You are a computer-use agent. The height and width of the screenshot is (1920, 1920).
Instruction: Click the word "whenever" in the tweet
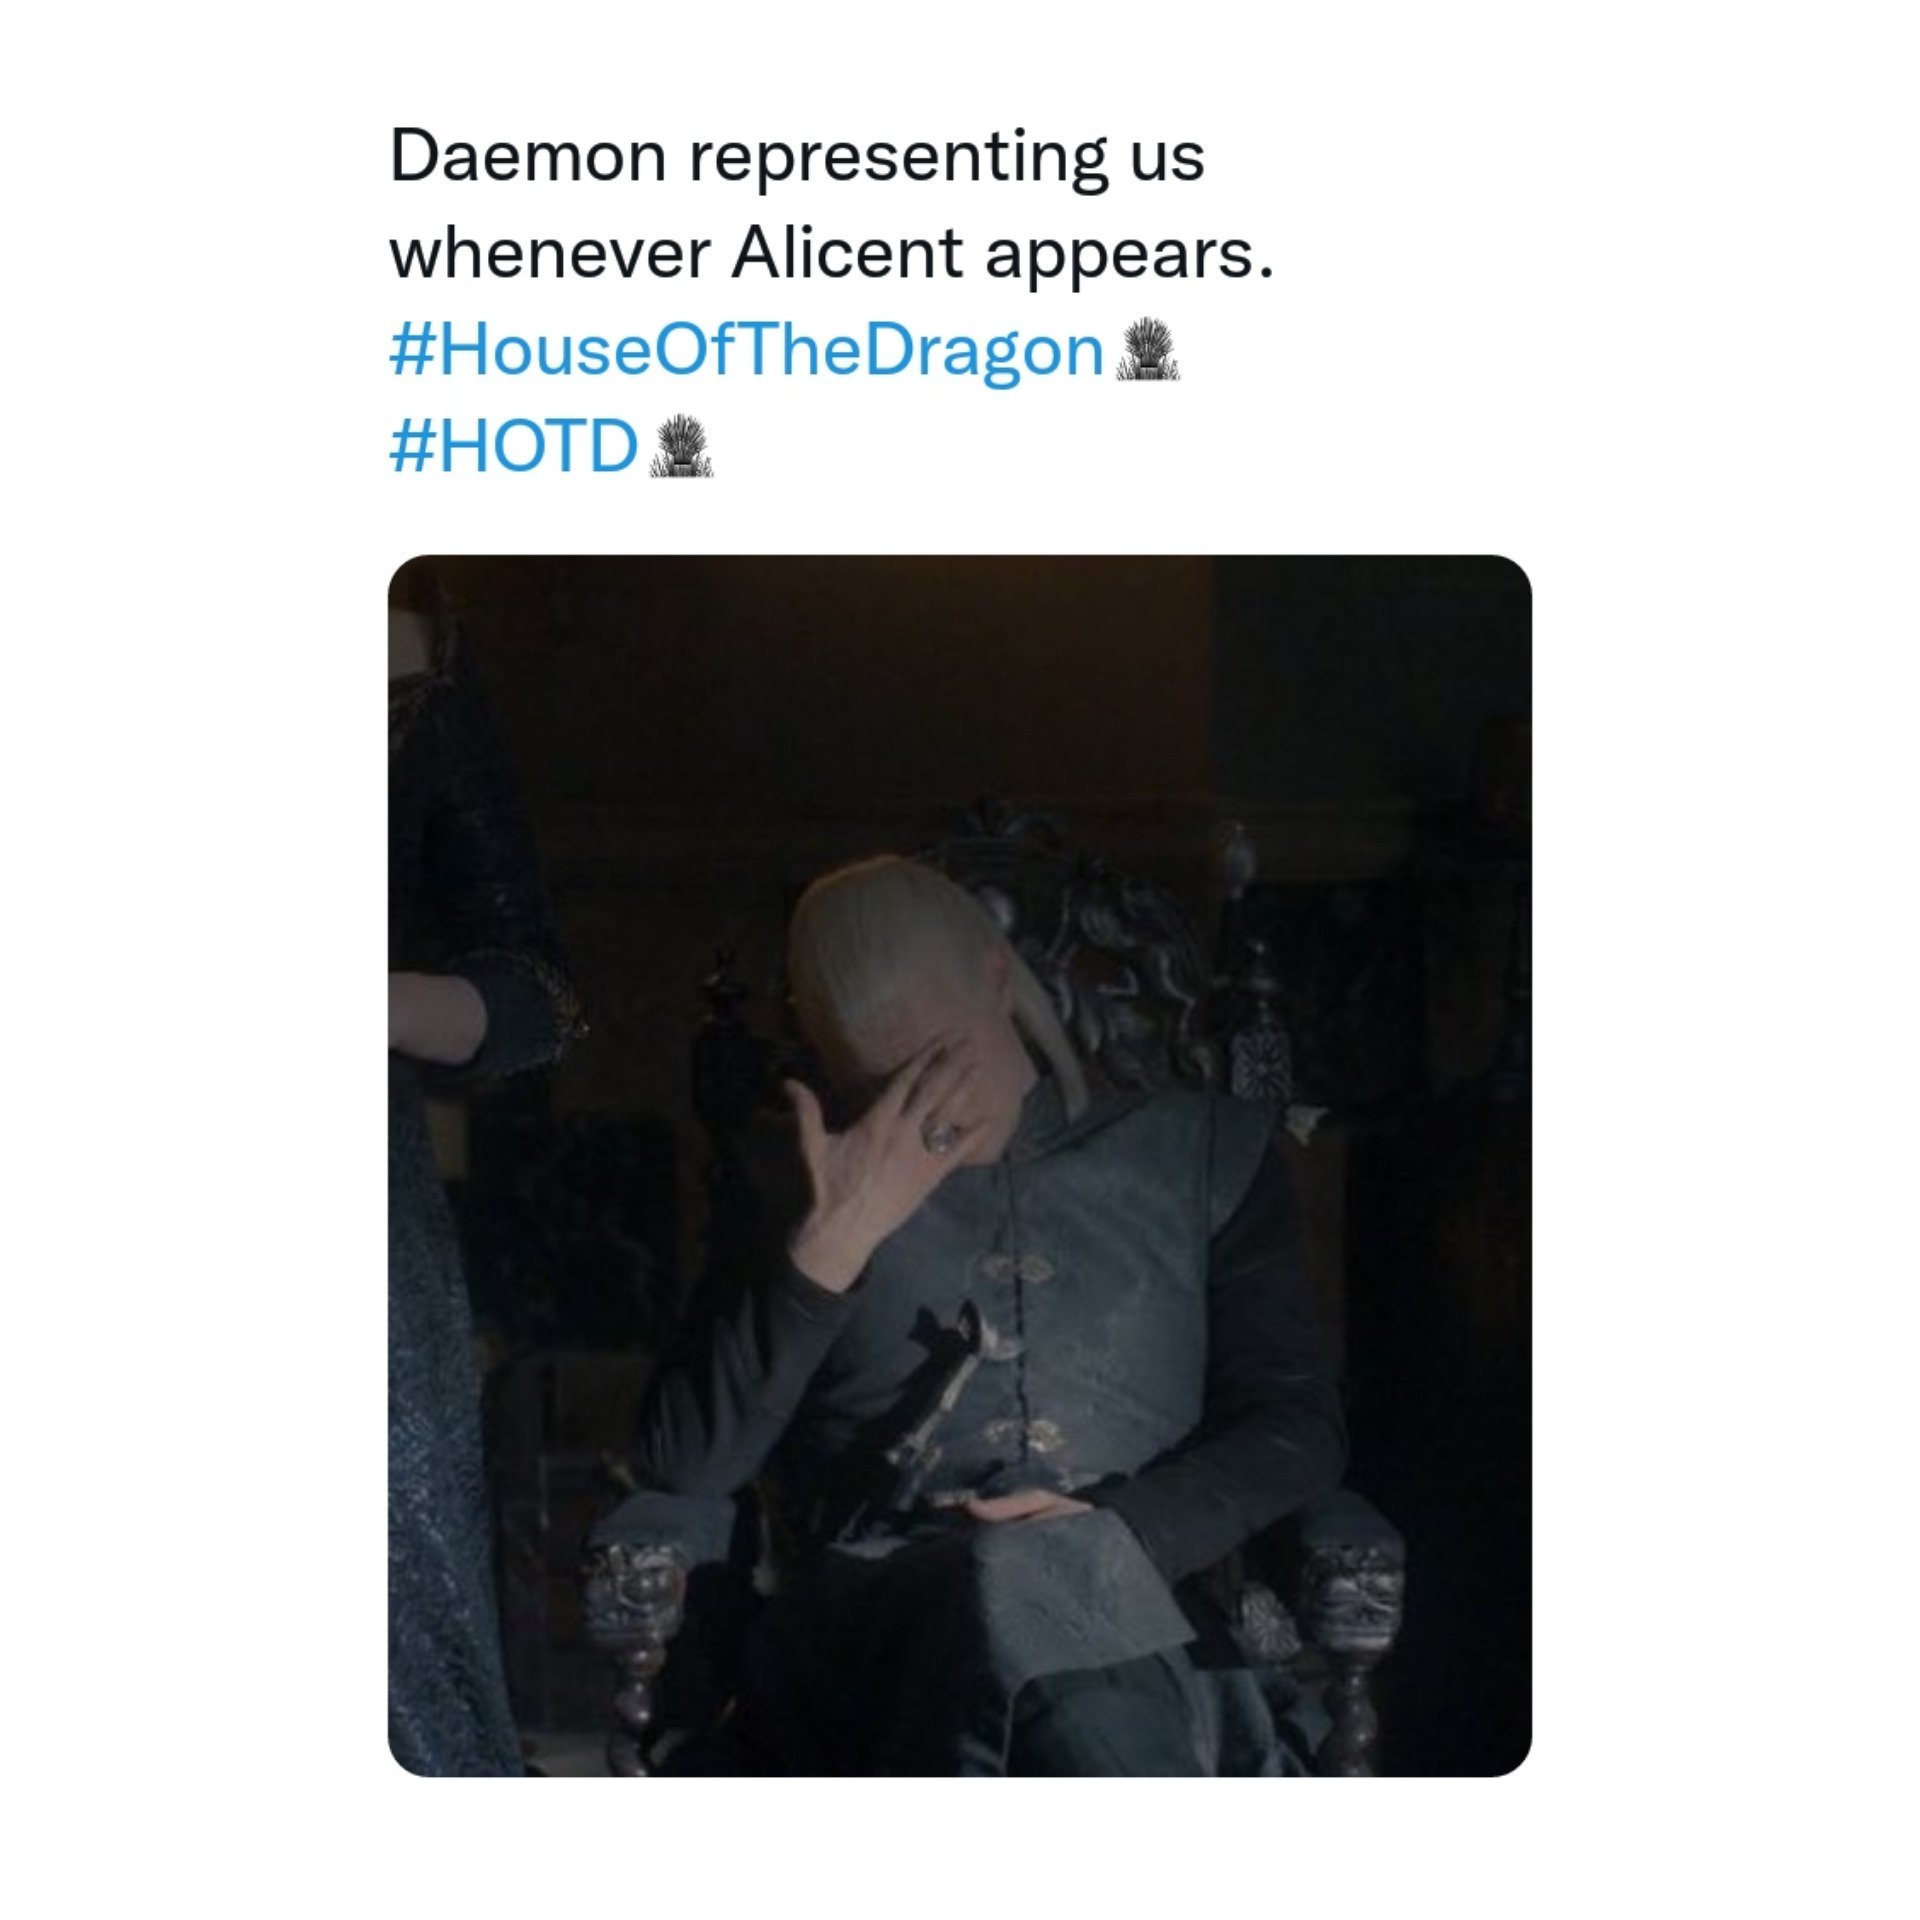tap(550, 255)
